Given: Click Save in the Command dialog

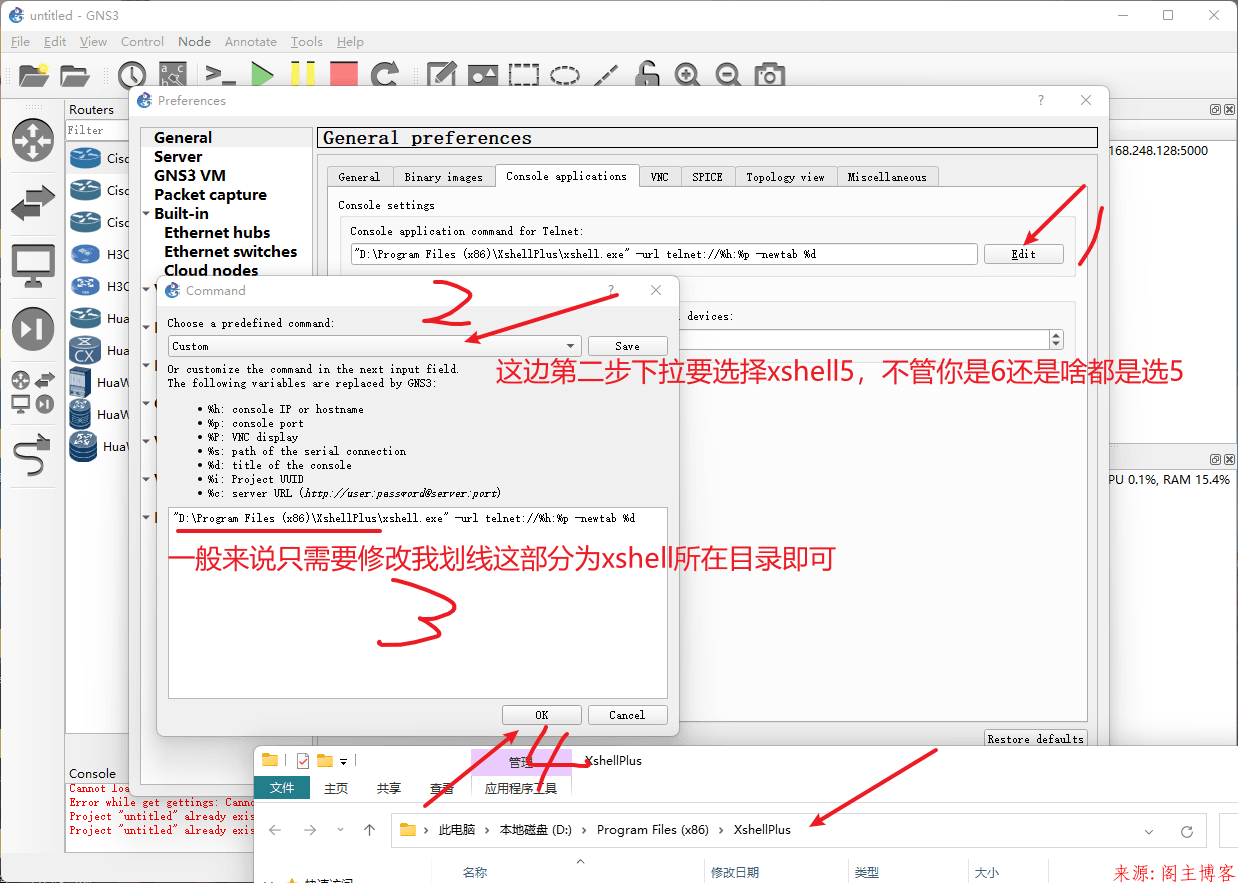Looking at the screenshot, I should tap(627, 346).
